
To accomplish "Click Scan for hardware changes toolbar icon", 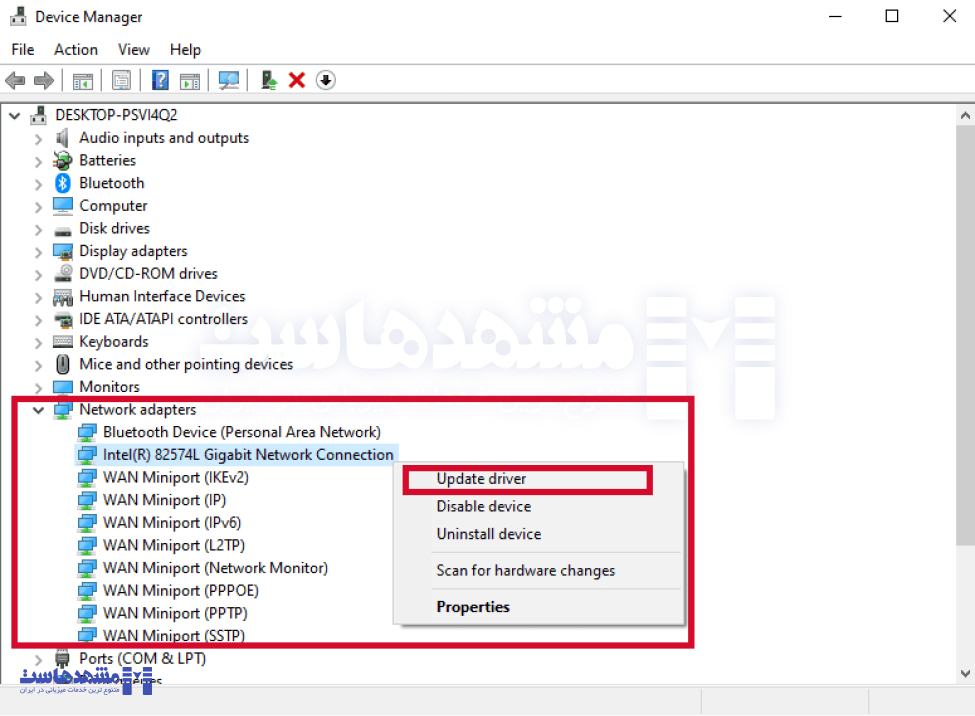I will pos(230,80).
